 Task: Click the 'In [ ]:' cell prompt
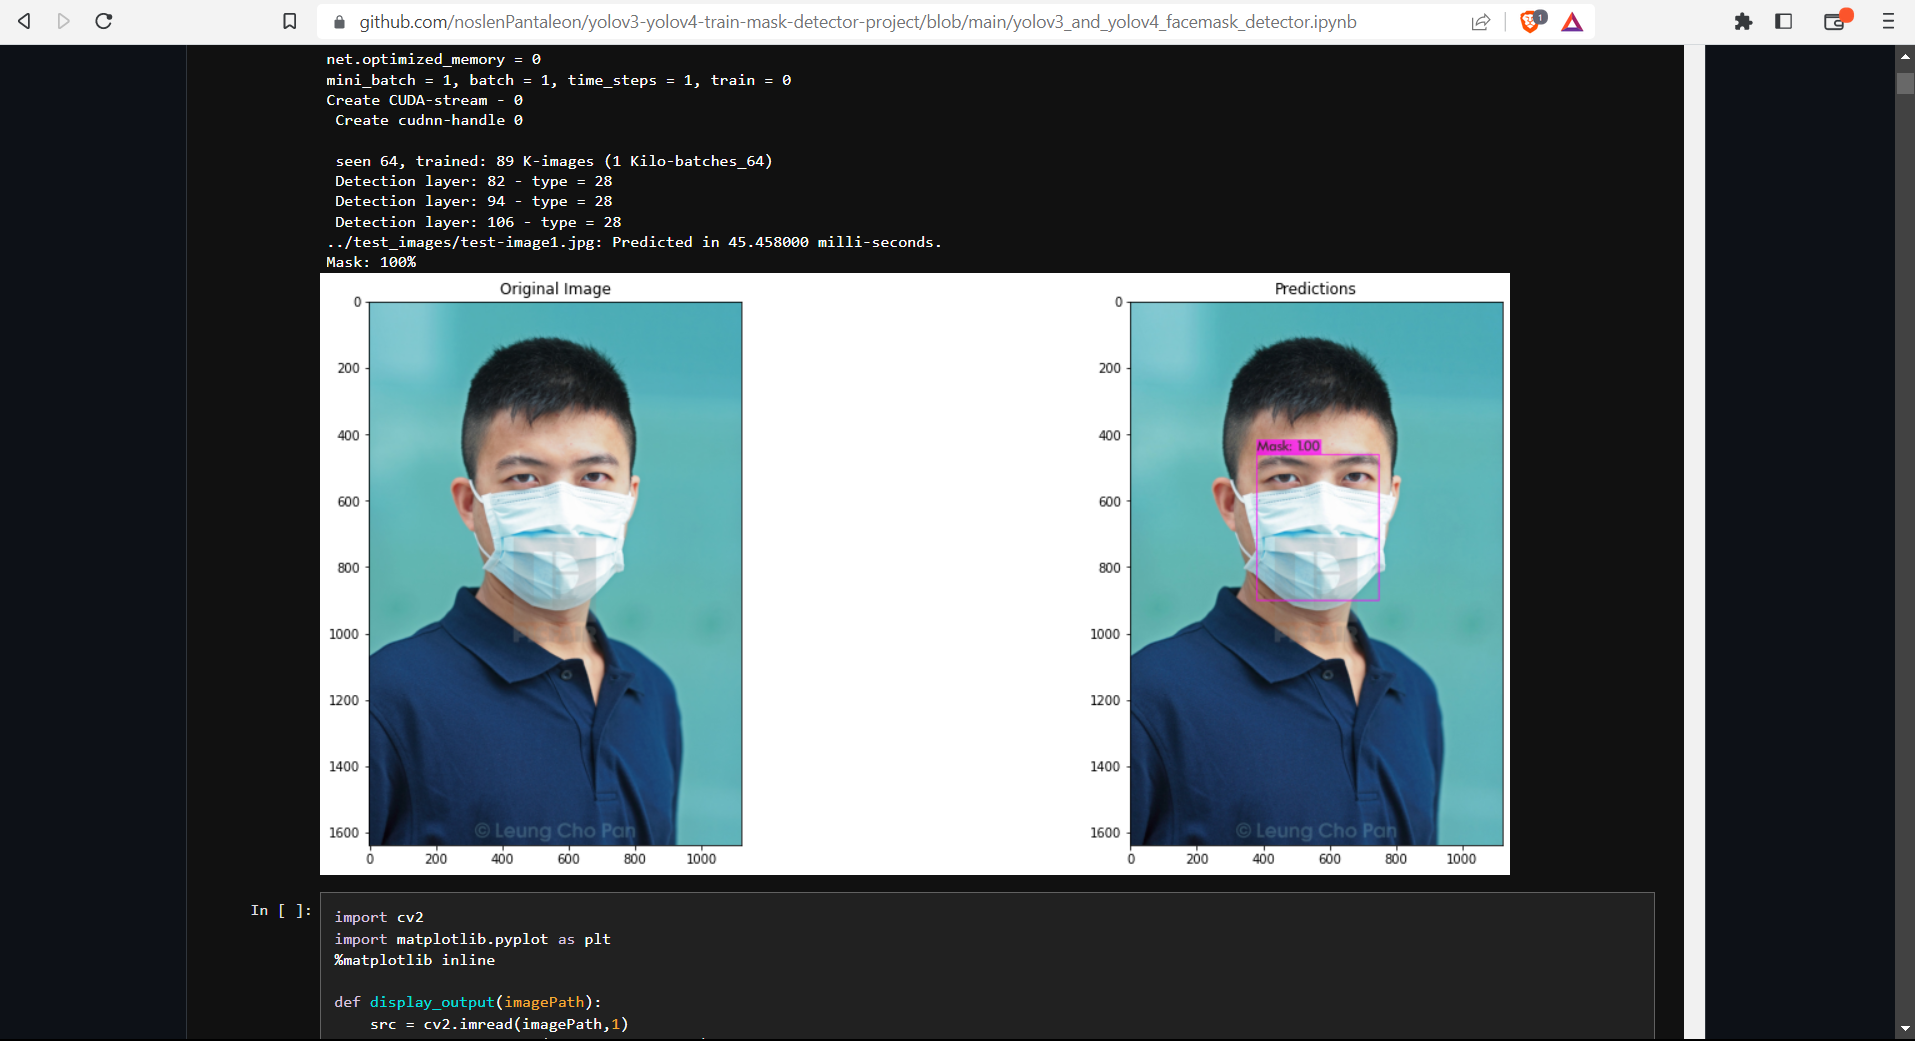[281, 910]
